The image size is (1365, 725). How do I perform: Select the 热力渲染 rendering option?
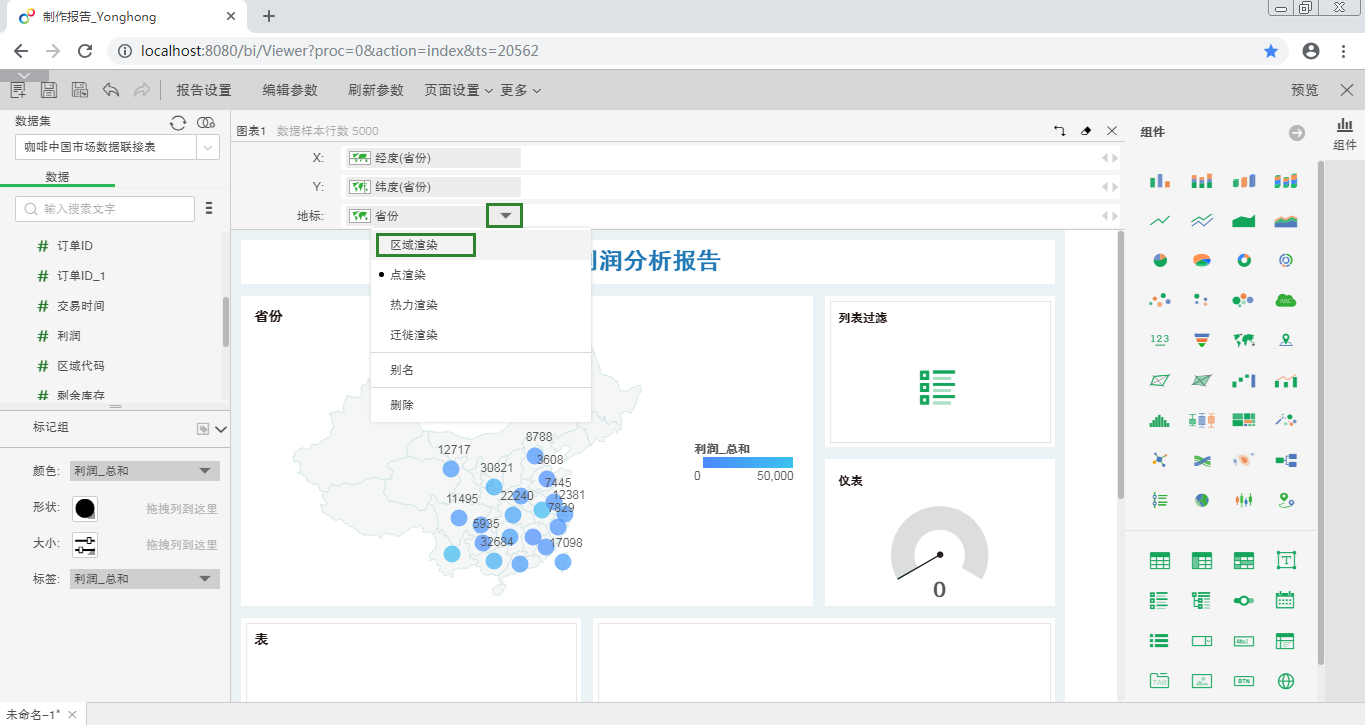click(x=411, y=304)
